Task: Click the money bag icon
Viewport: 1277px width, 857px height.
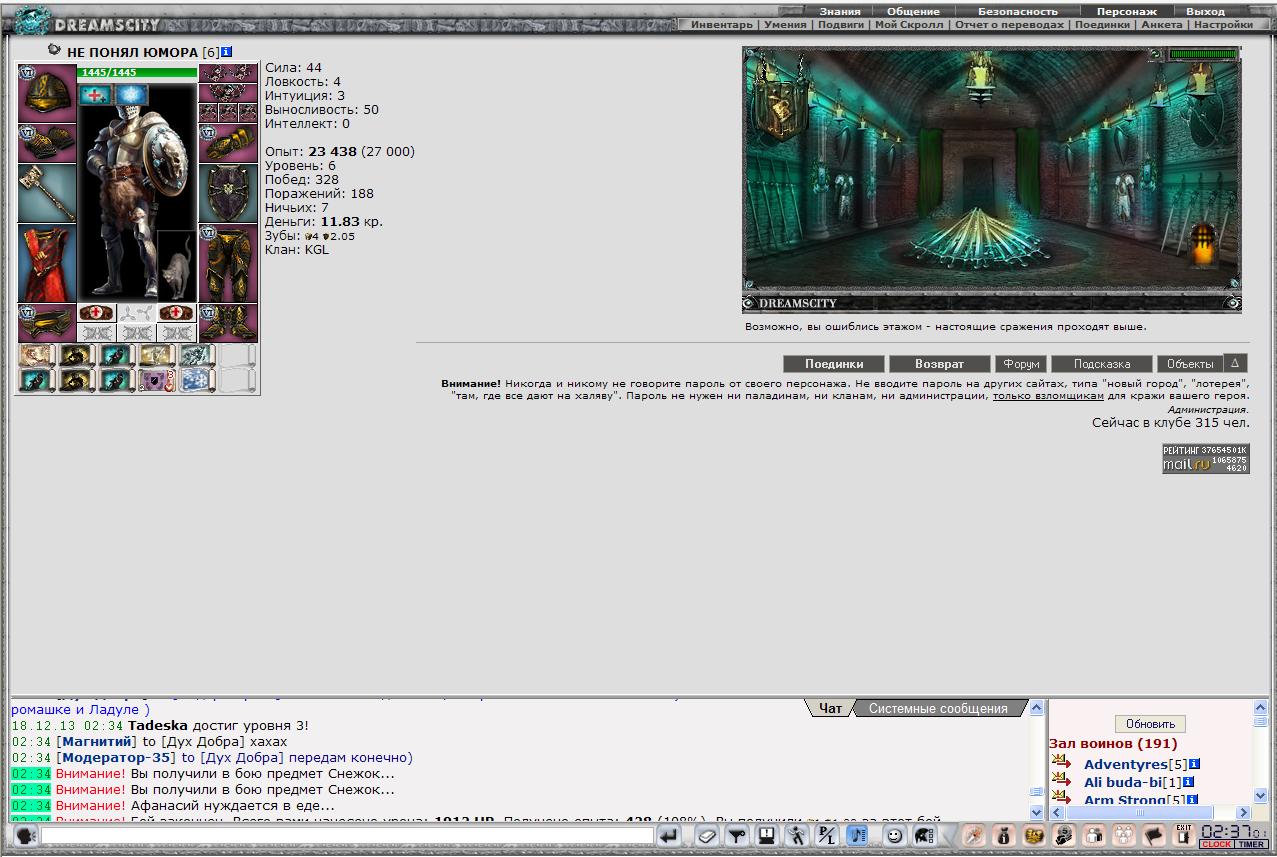Action: tap(1003, 836)
